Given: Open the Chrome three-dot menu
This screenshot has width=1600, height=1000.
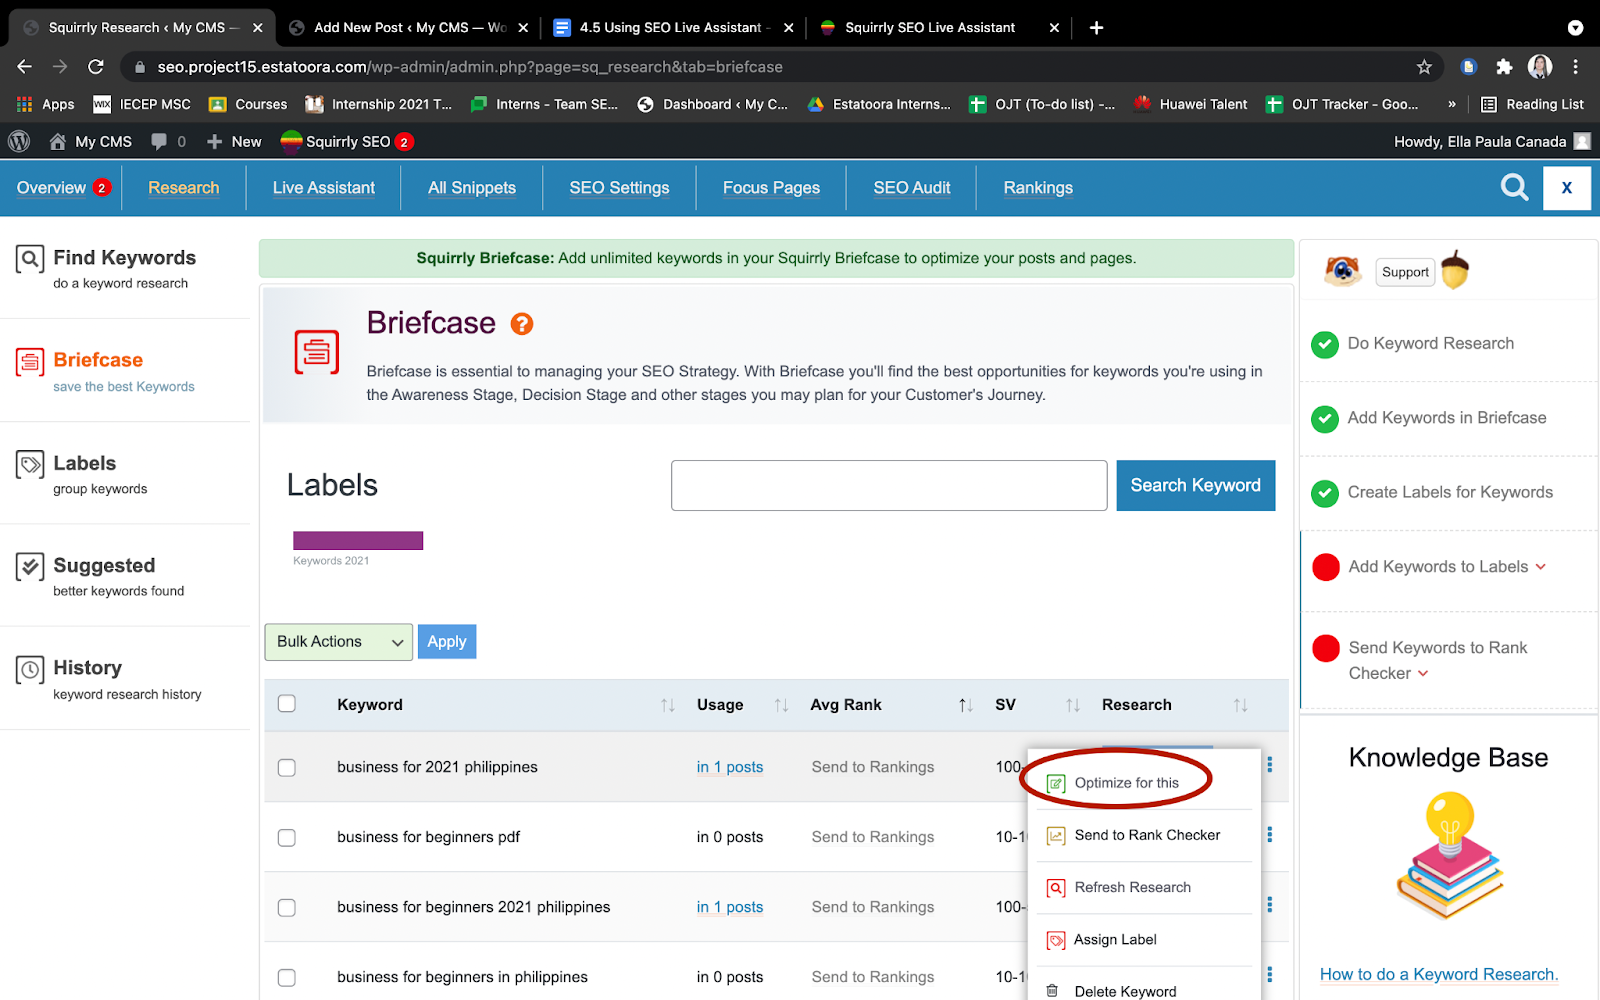Looking at the screenshot, I should pyautogui.click(x=1576, y=67).
